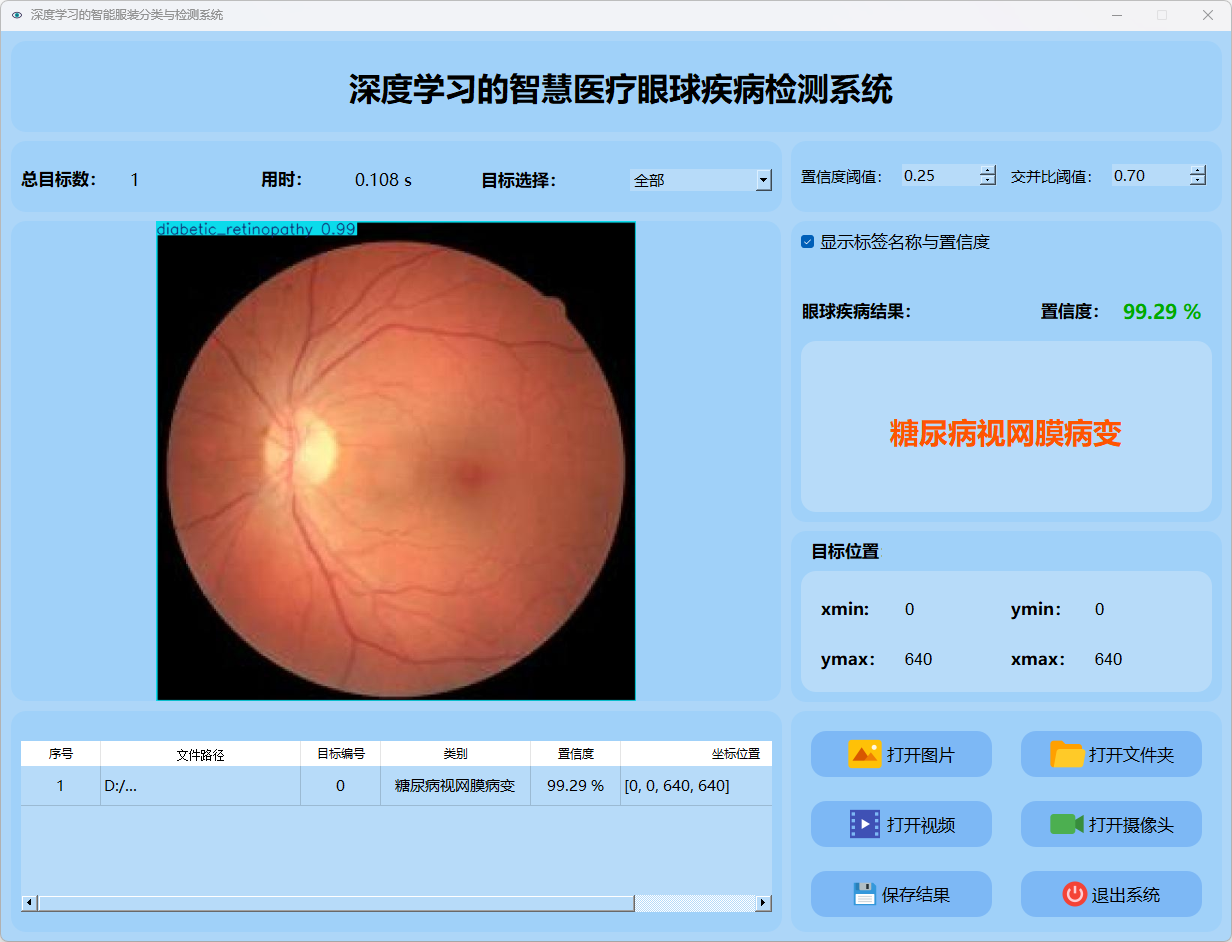Increase the confidence threshold with up arrow
The width and height of the screenshot is (1232, 942).
(988, 170)
